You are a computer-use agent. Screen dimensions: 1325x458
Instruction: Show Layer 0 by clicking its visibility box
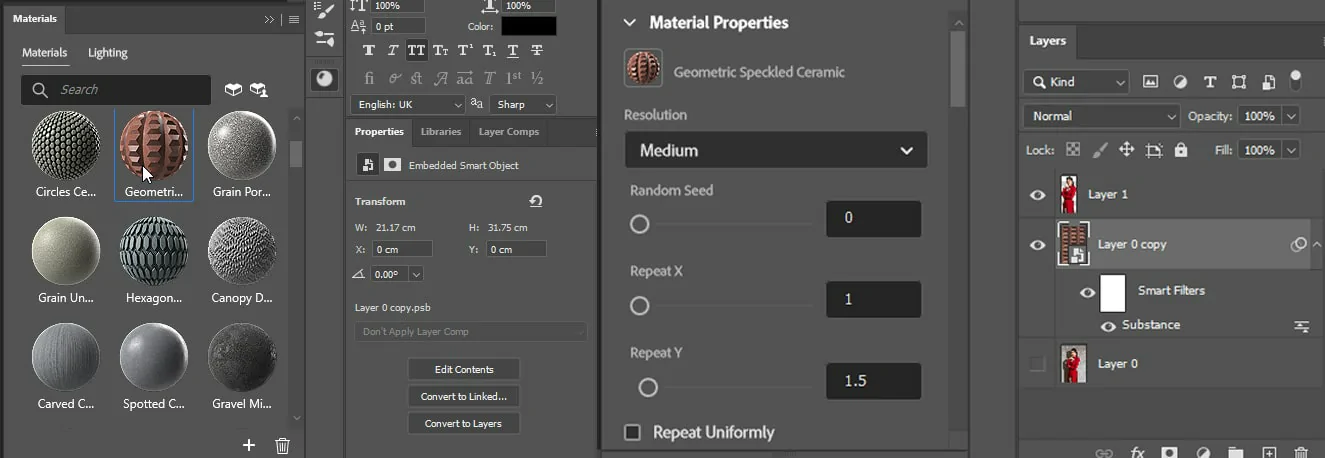tap(1037, 364)
